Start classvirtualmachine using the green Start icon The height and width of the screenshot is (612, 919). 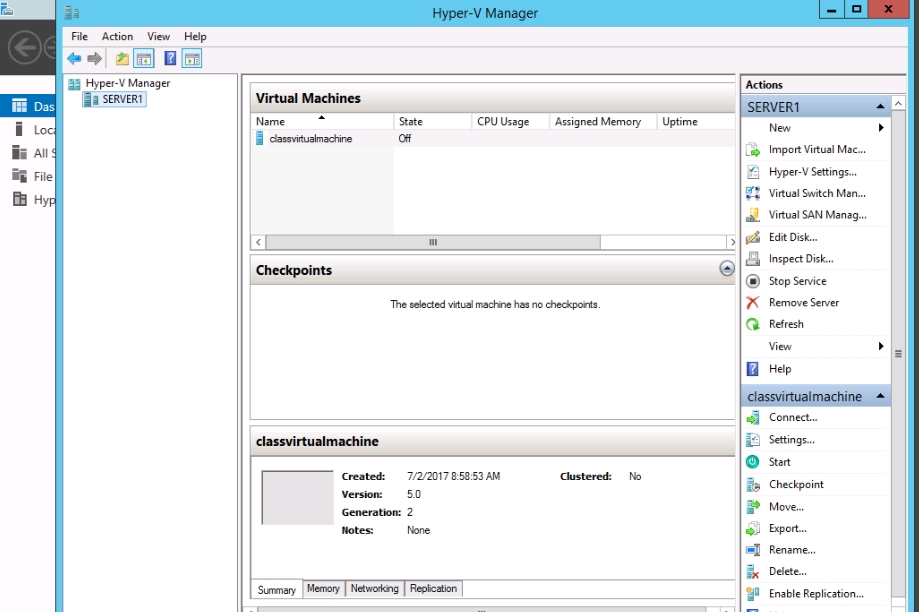(x=753, y=462)
